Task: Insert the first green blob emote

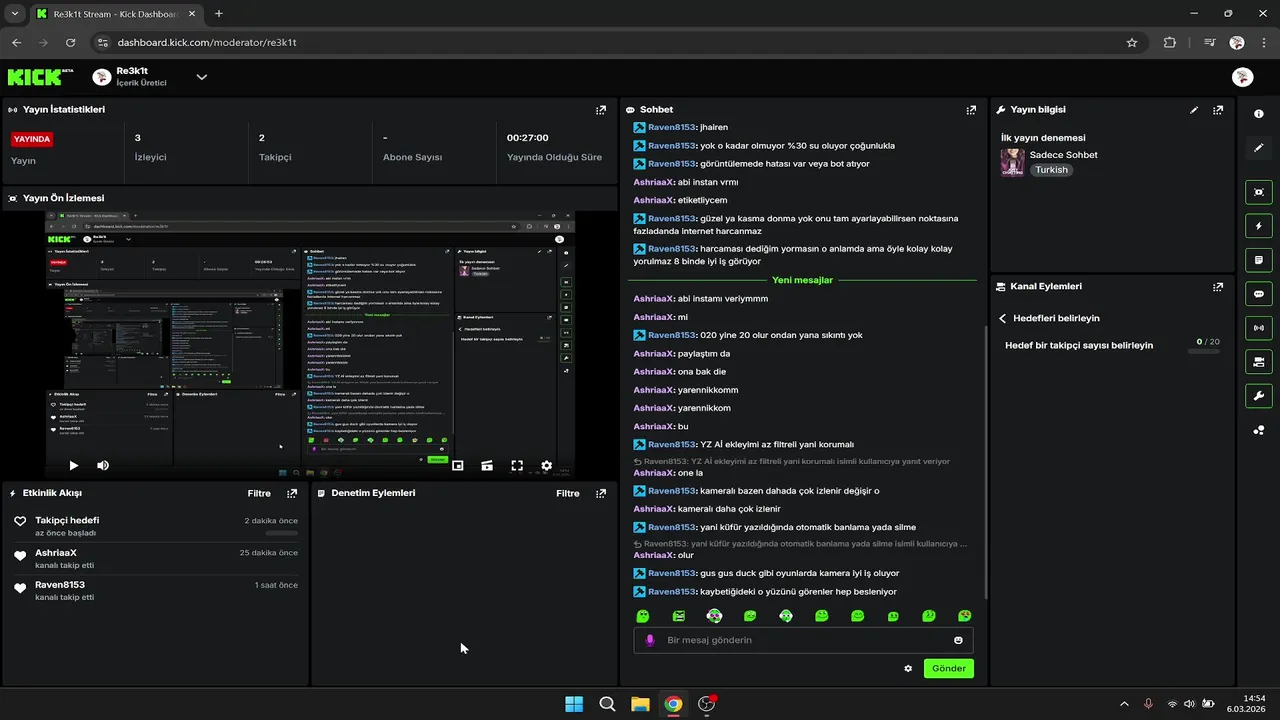Action: pyautogui.click(x=643, y=616)
